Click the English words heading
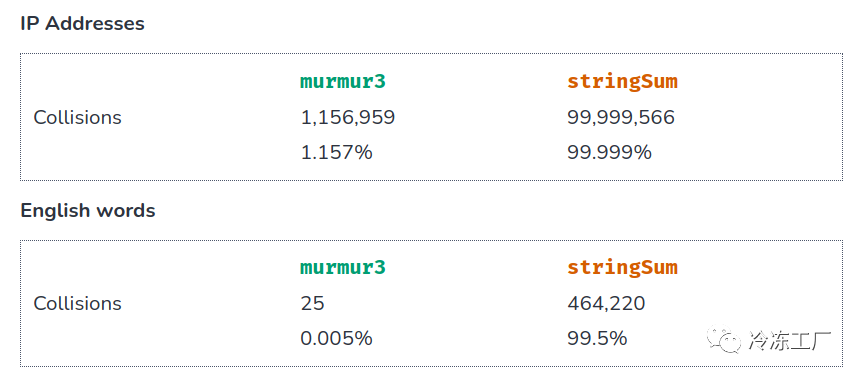The height and width of the screenshot is (378, 859). 88,210
